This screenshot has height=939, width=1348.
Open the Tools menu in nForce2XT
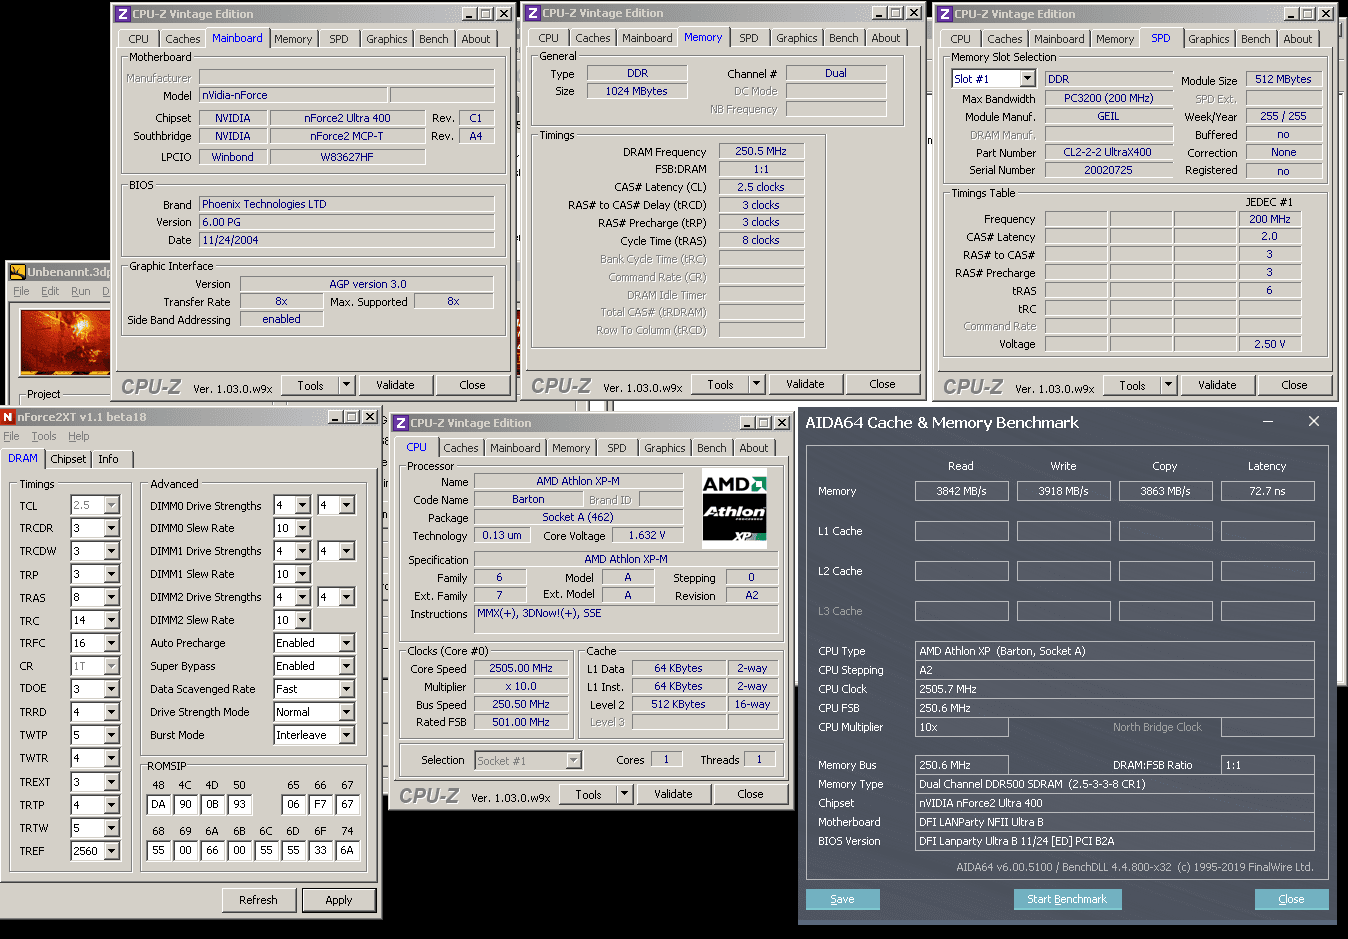(x=44, y=436)
